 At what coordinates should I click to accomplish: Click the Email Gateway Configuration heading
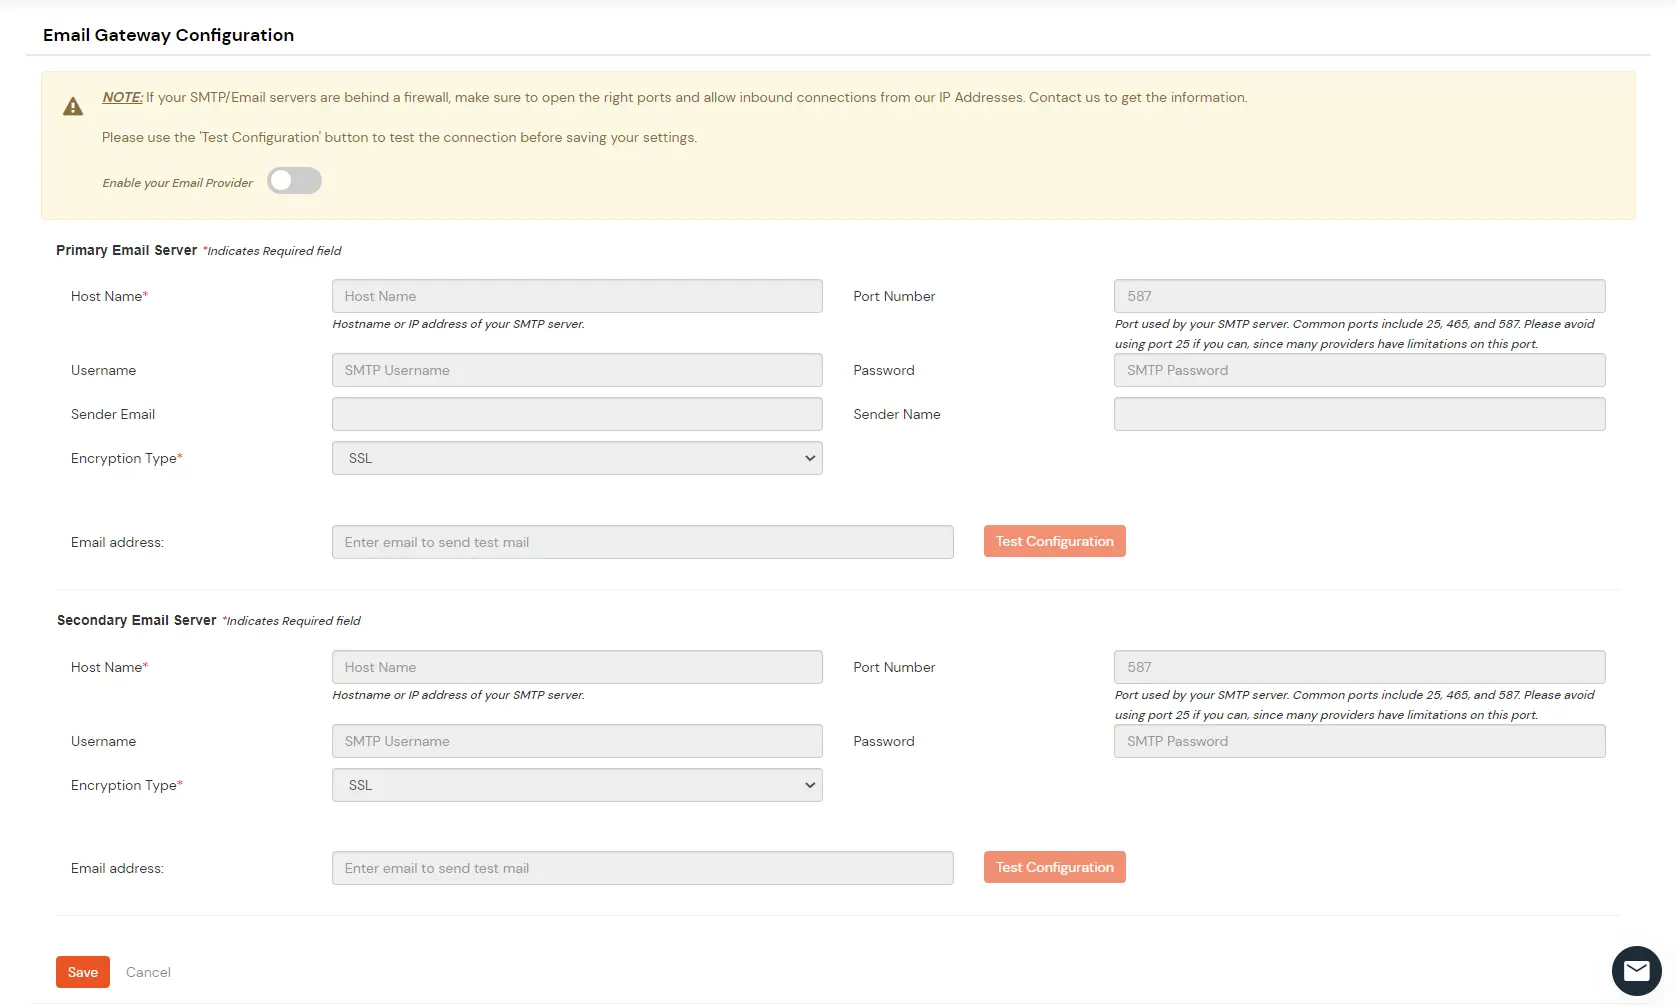coord(167,35)
